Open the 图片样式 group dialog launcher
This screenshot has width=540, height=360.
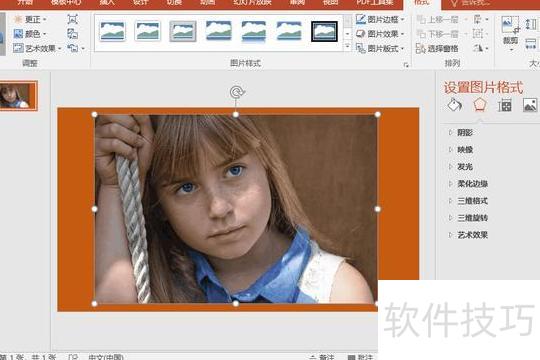(406, 65)
